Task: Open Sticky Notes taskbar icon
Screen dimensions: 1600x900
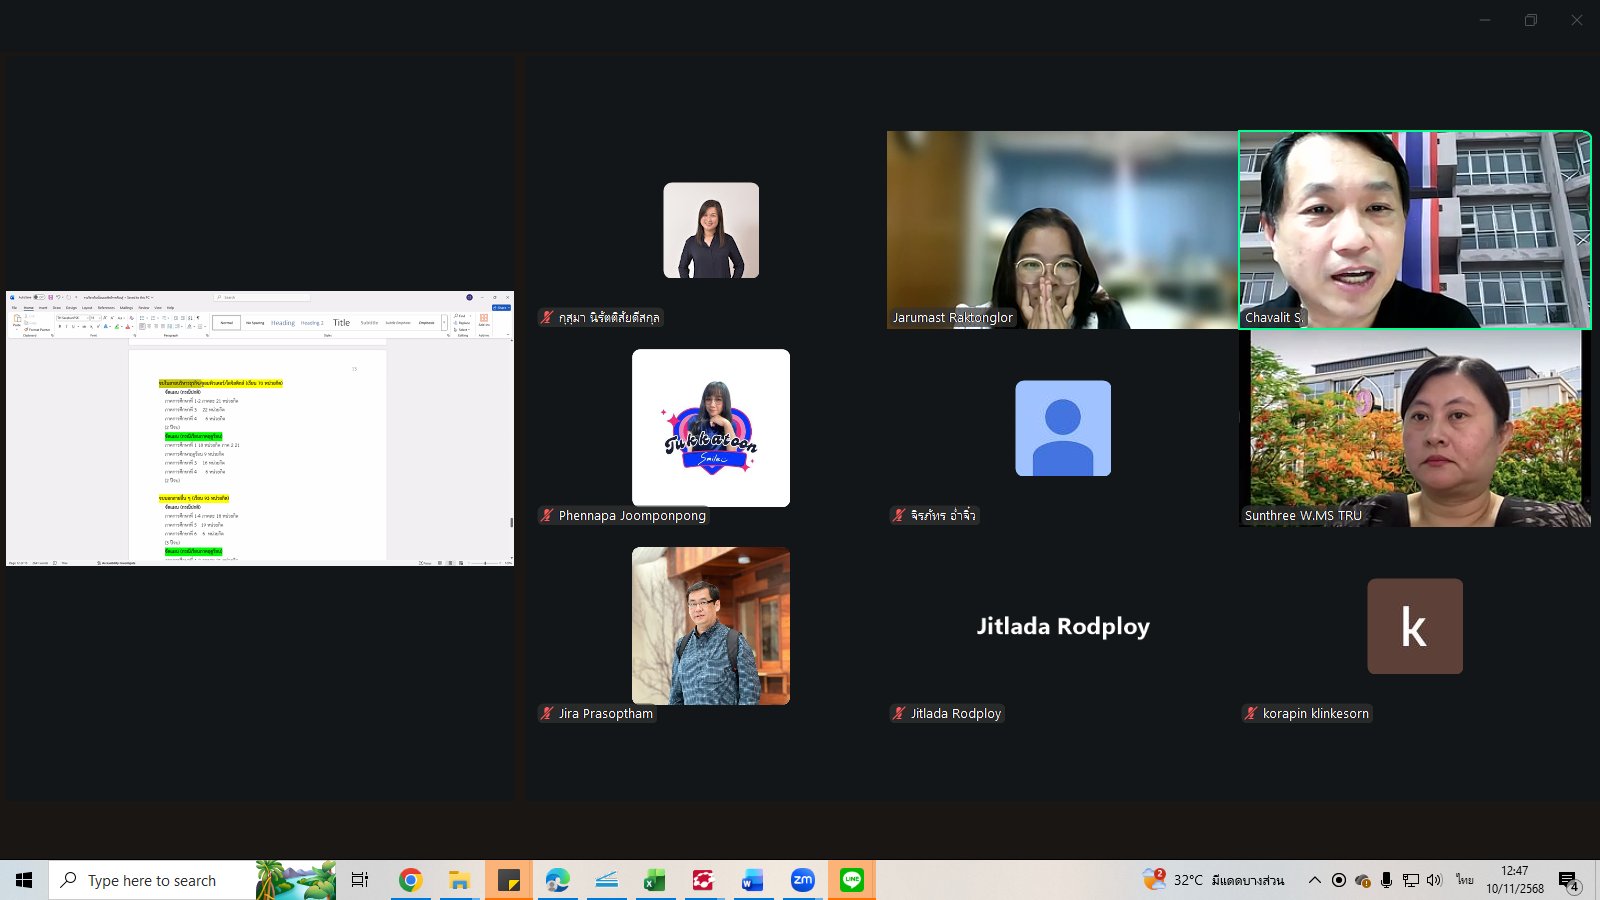Action: pos(509,880)
